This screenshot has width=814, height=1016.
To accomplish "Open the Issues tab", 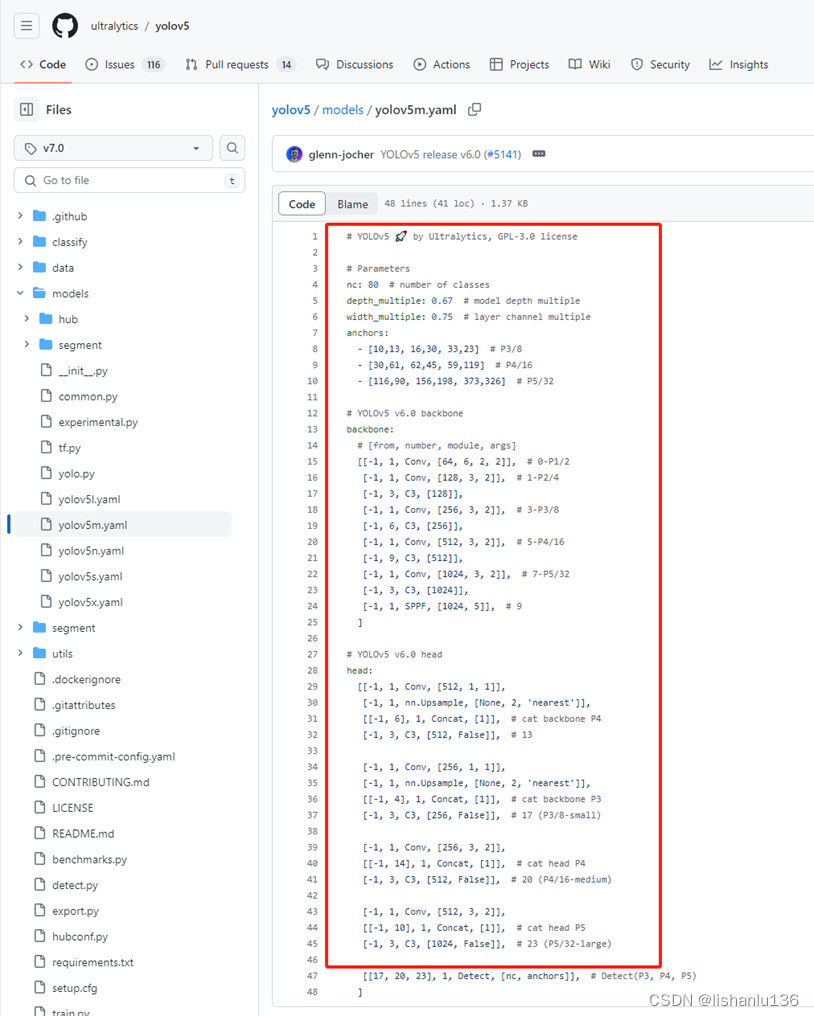I will 125,64.
